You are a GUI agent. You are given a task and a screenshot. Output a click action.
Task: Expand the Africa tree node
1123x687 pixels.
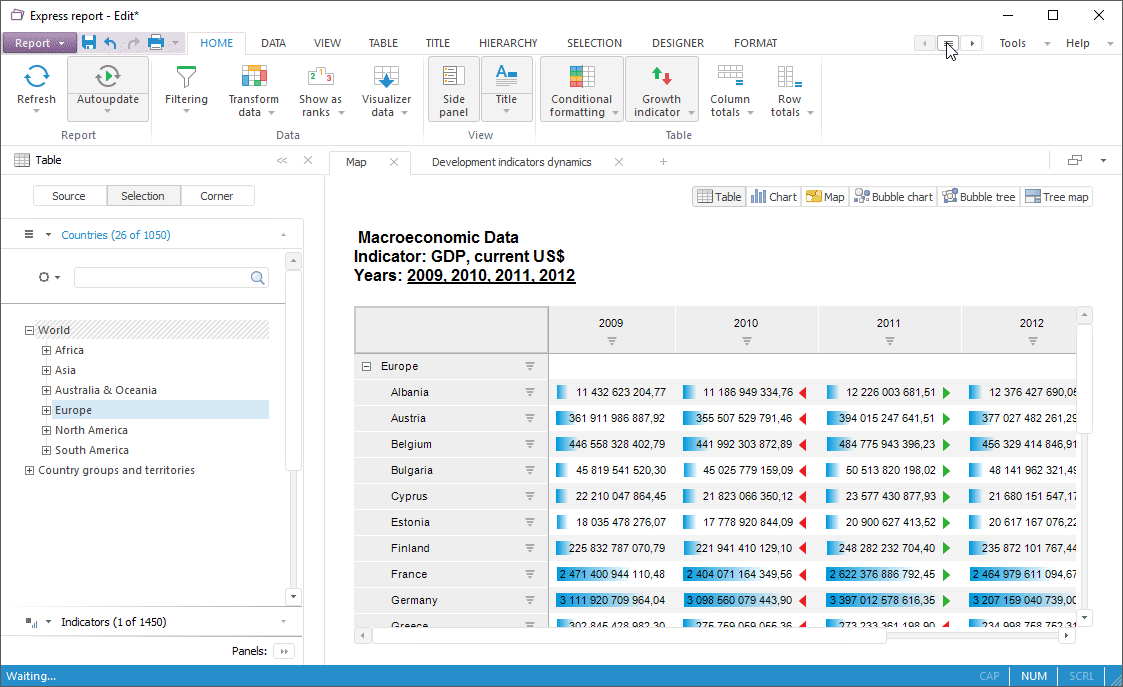point(46,351)
